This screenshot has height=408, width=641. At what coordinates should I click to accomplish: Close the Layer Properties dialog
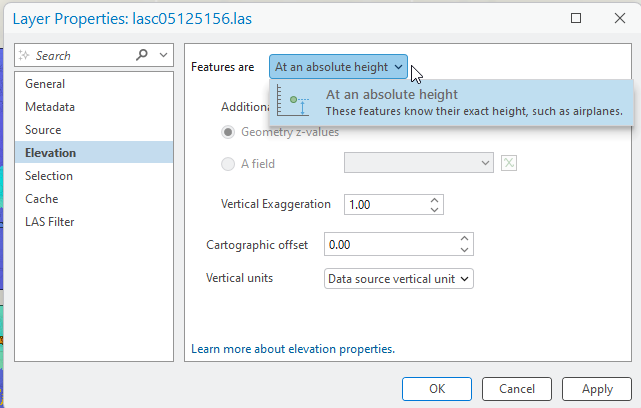point(620,18)
